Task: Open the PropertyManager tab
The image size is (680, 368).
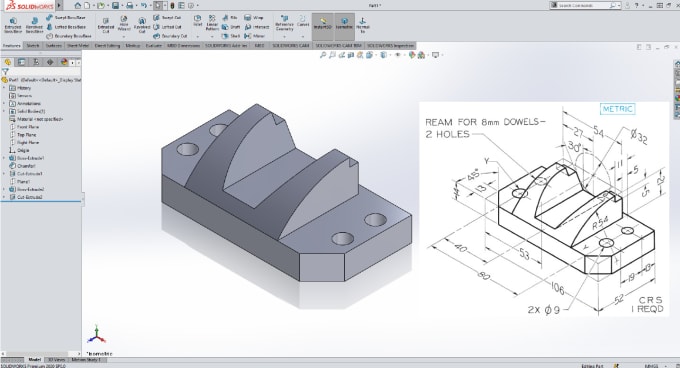Action: (x=22, y=62)
